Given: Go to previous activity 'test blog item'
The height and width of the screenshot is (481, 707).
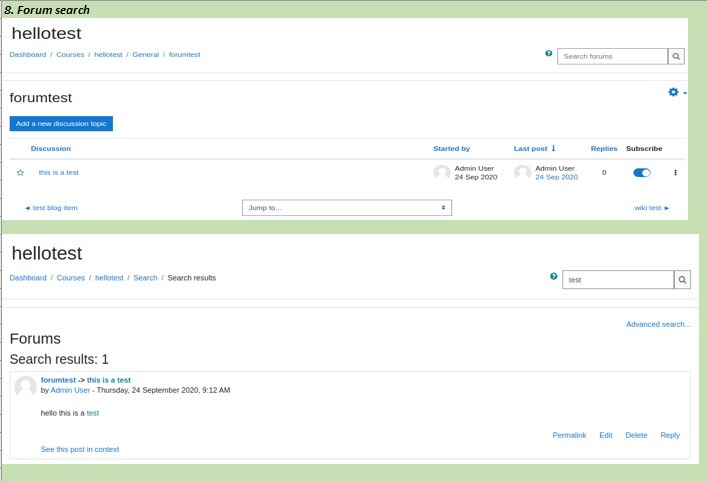Looking at the screenshot, I should (x=51, y=208).
